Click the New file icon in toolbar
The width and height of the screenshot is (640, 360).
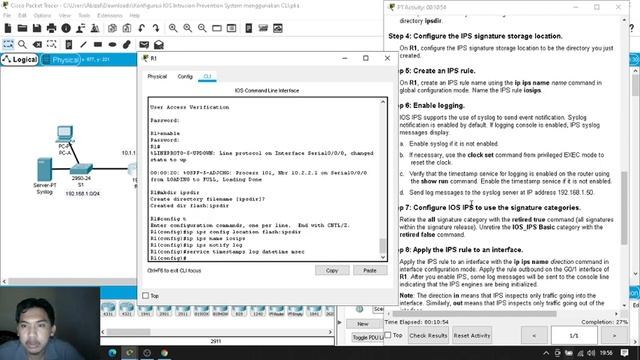[x=8, y=28]
